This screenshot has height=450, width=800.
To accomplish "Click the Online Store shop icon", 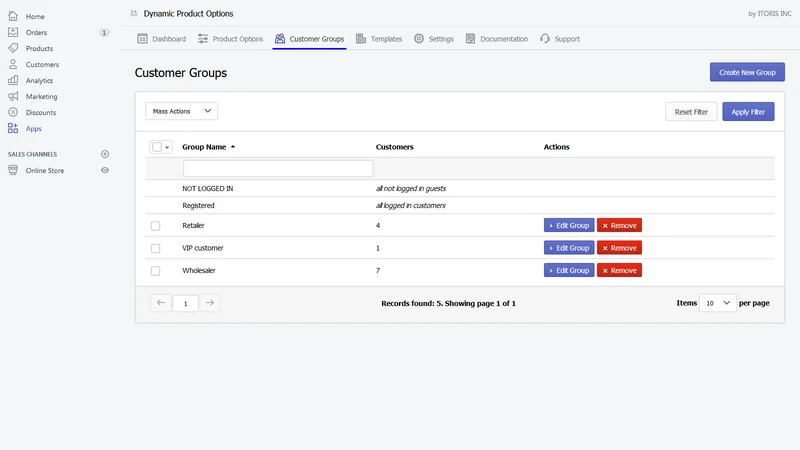I will (x=13, y=170).
